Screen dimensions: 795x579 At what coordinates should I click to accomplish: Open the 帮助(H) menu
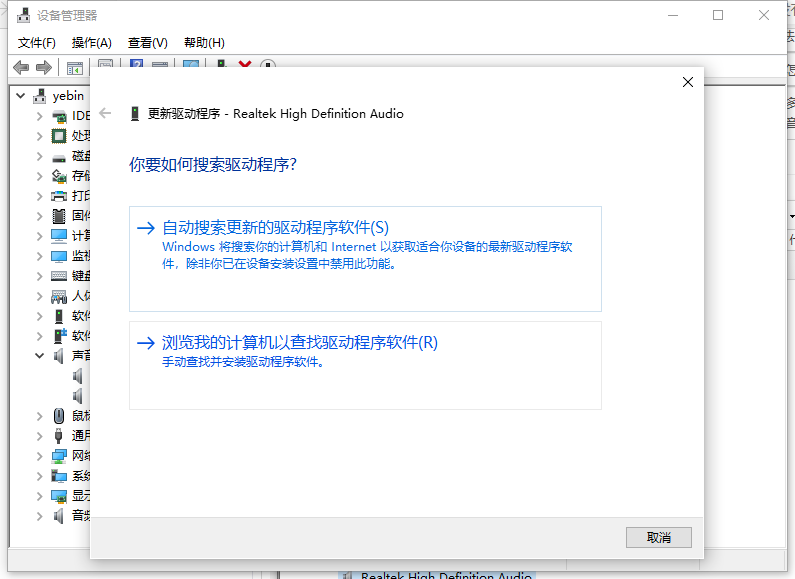tap(204, 43)
